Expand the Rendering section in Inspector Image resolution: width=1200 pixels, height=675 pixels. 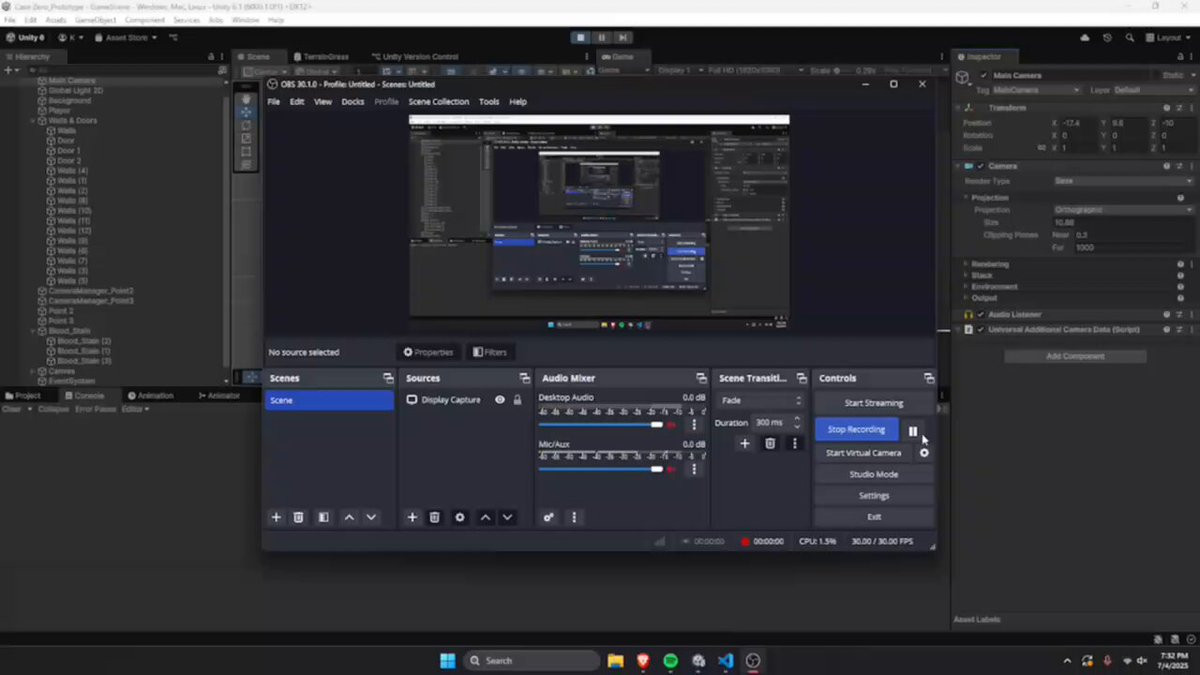[x=990, y=264]
